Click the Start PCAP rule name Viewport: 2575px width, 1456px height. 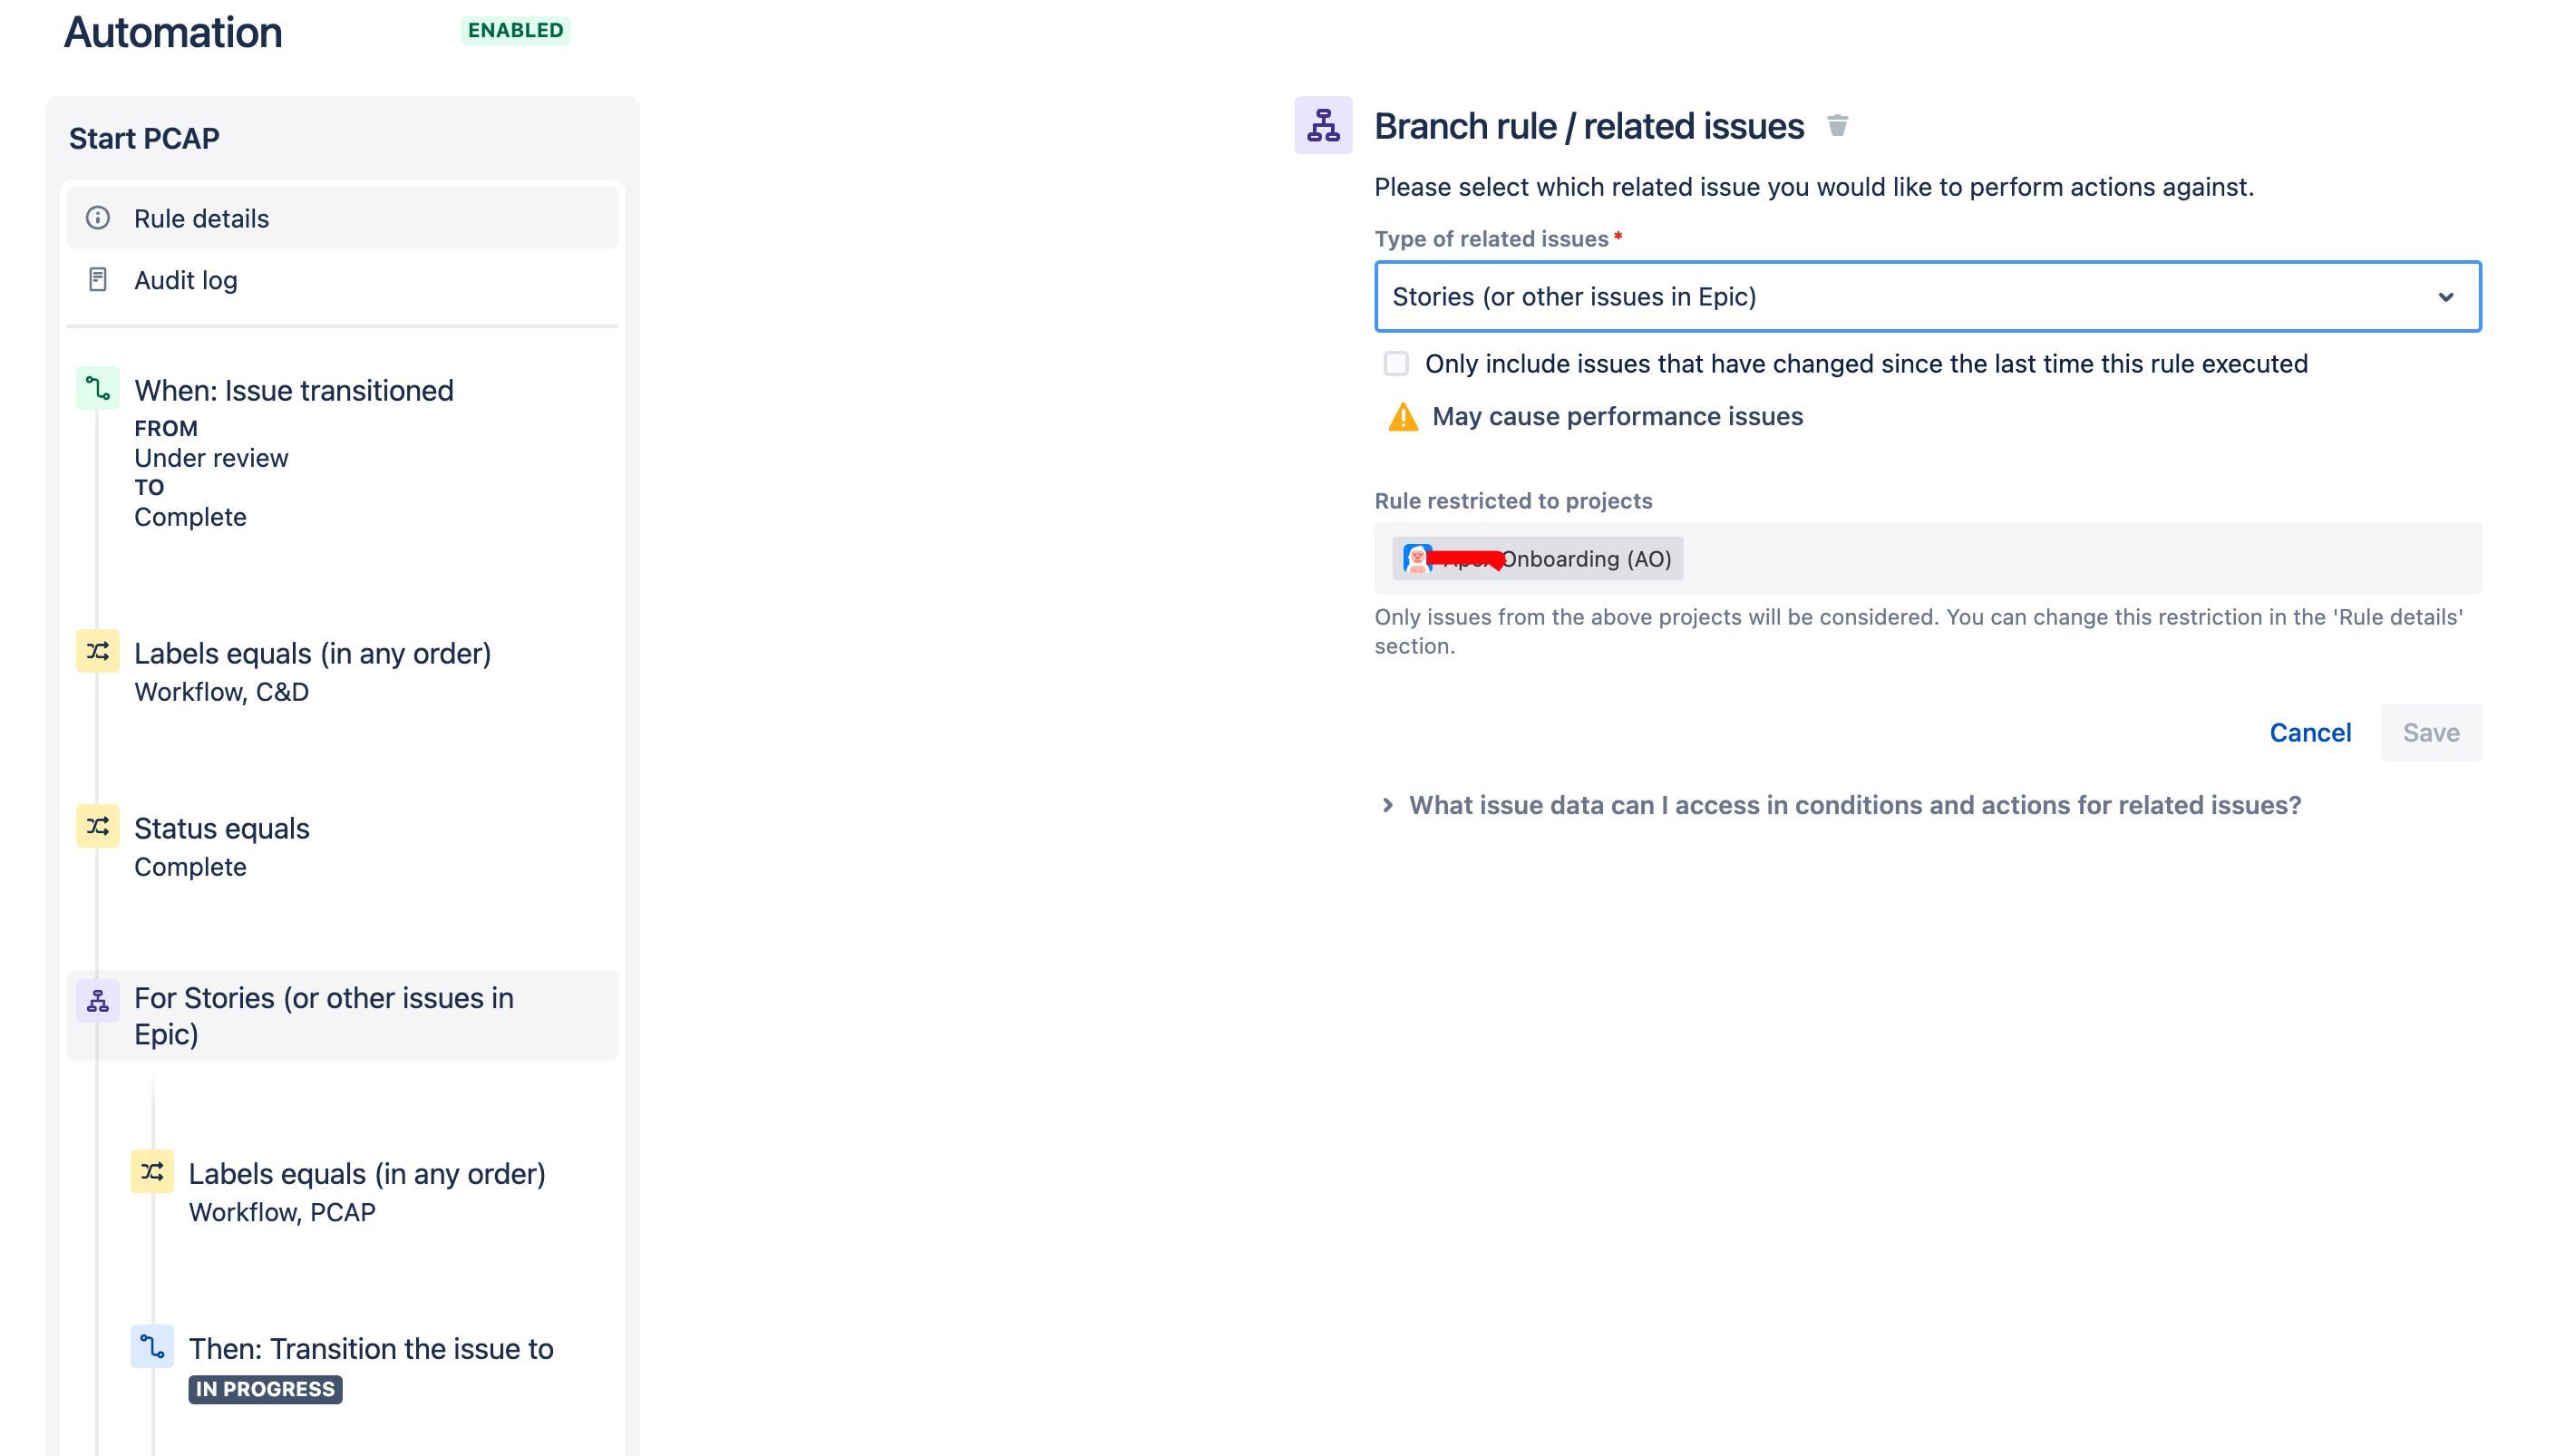144,138
